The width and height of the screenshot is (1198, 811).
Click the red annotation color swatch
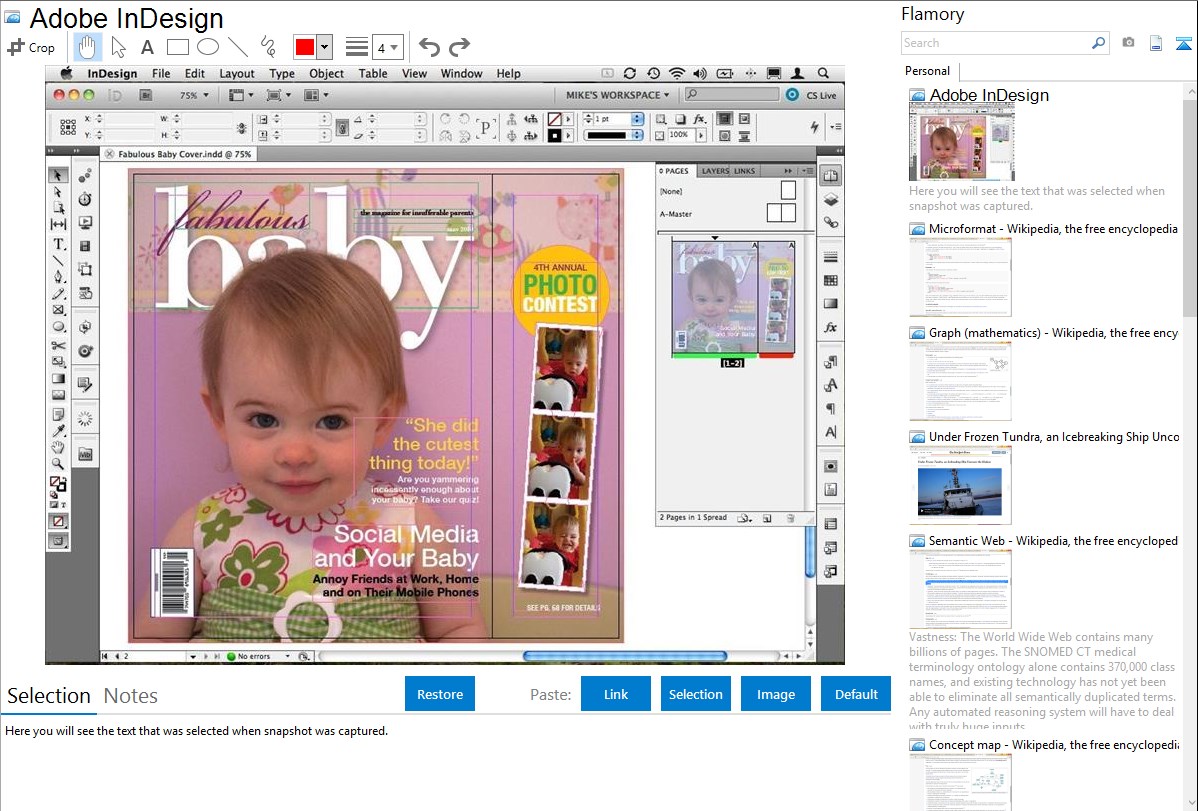click(305, 47)
